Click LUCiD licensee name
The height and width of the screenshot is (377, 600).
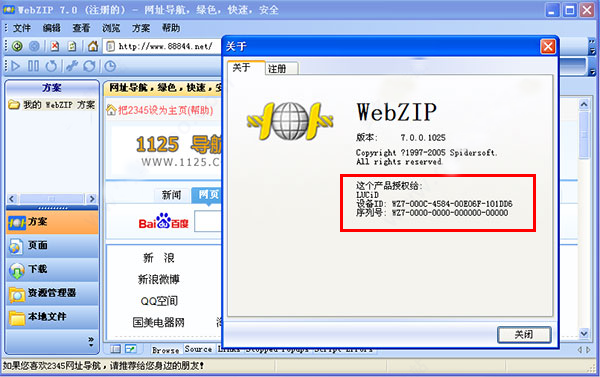[367, 195]
